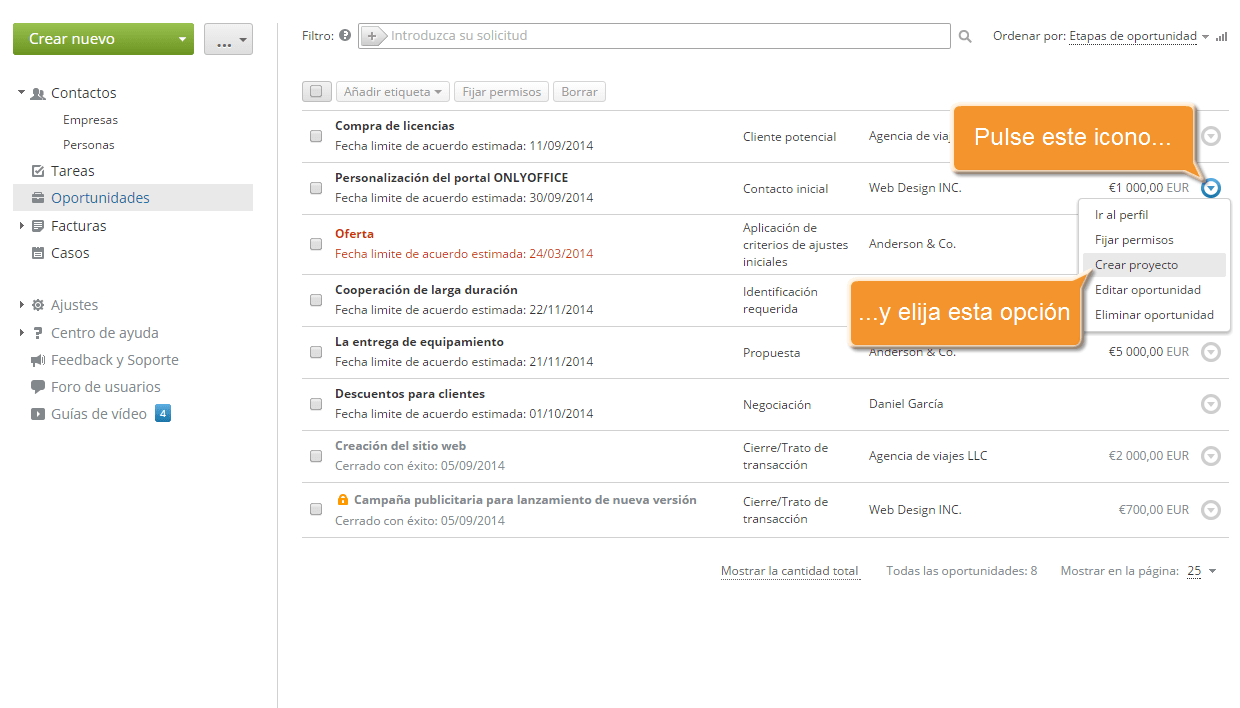Check the Cooperación de larga duración checkbox
The height and width of the screenshot is (708, 1240).
[316, 300]
